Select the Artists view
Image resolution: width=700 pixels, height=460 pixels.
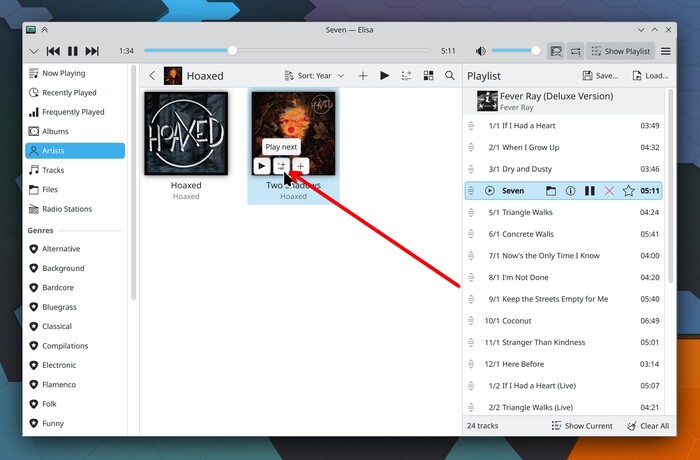click(x=75, y=151)
